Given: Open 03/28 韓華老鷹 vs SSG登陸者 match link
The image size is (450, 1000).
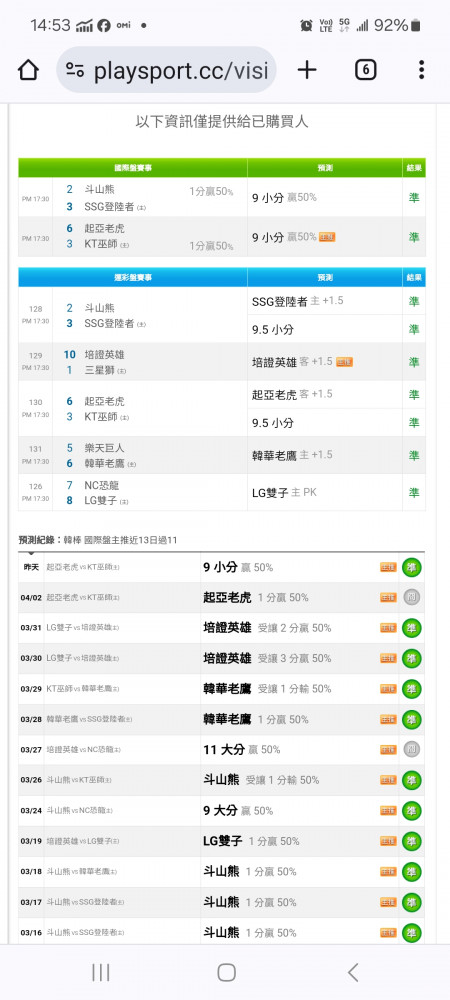Looking at the screenshot, I should pyautogui.click(x=89, y=719).
